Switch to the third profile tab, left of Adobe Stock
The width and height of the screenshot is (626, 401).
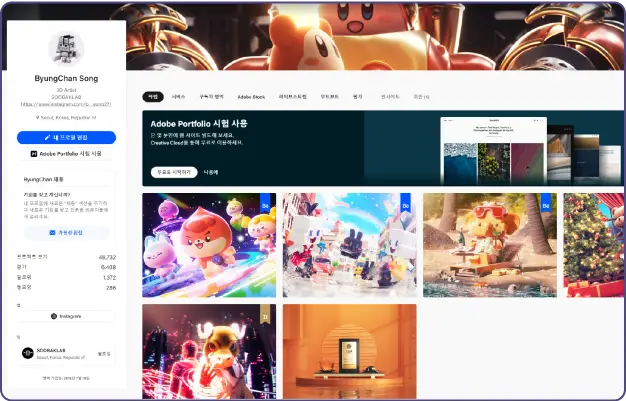pyautogui.click(x=212, y=97)
